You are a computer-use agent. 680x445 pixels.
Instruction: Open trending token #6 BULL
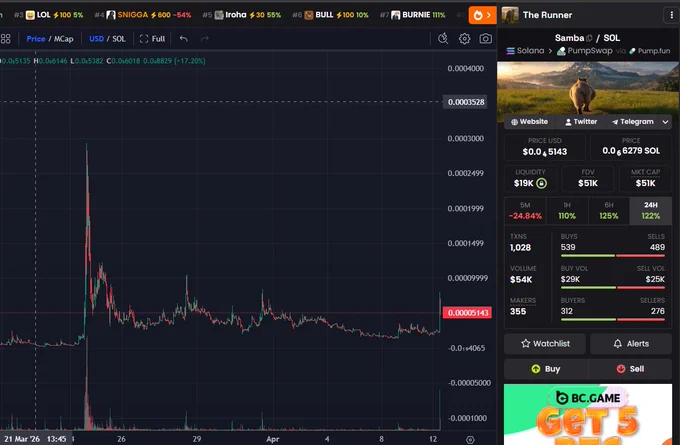point(330,15)
